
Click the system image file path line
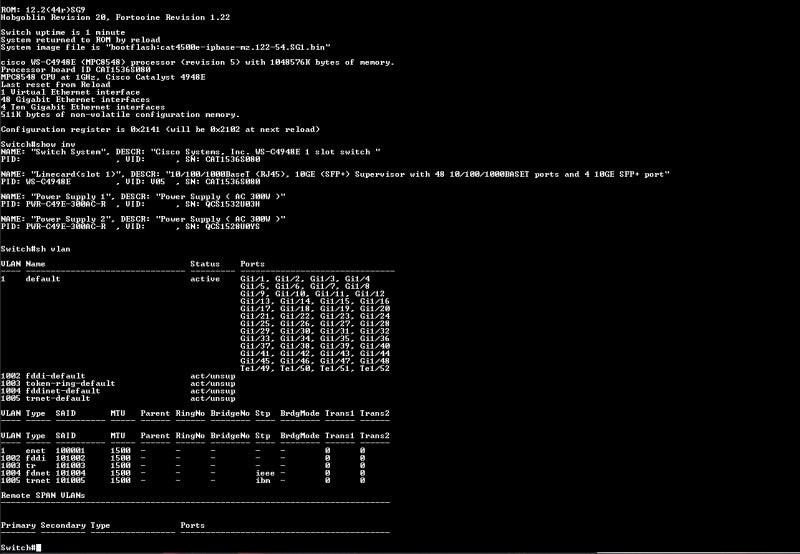pyautogui.click(x=166, y=47)
